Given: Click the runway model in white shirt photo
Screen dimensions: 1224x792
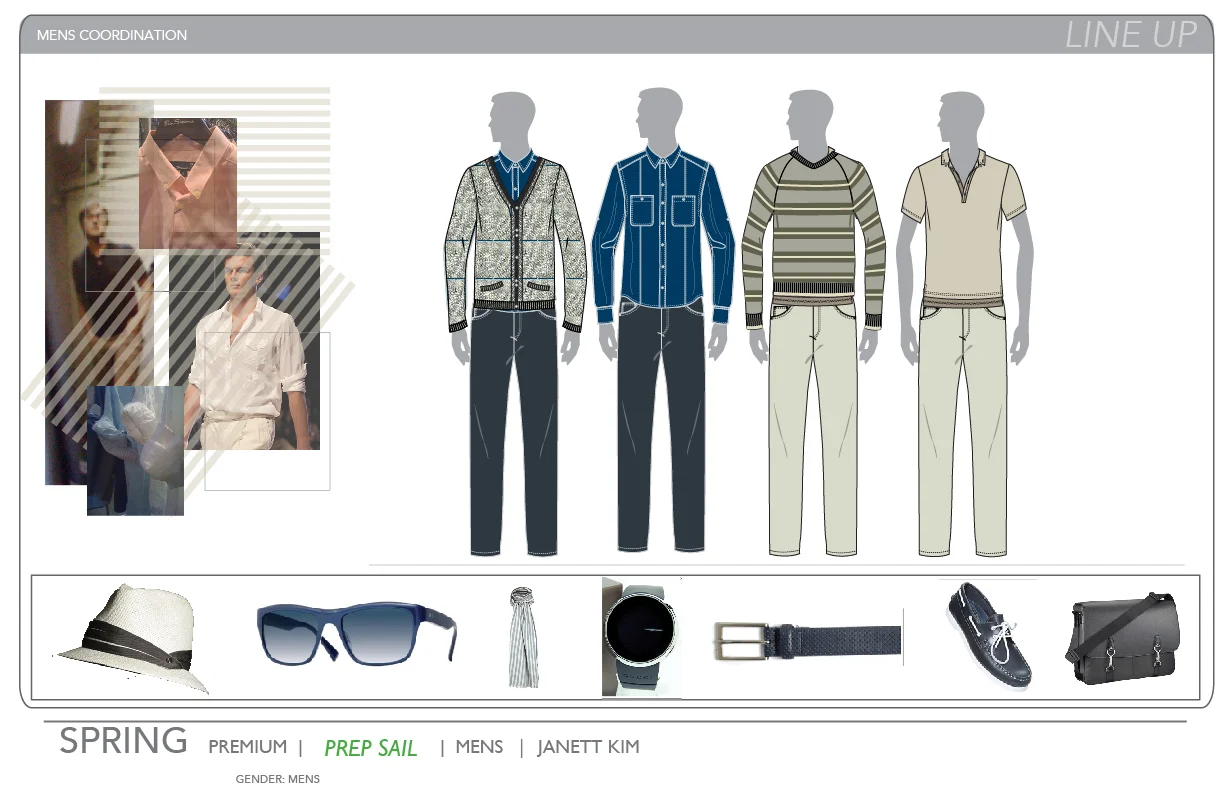Looking at the screenshot, I should [x=245, y=341].
